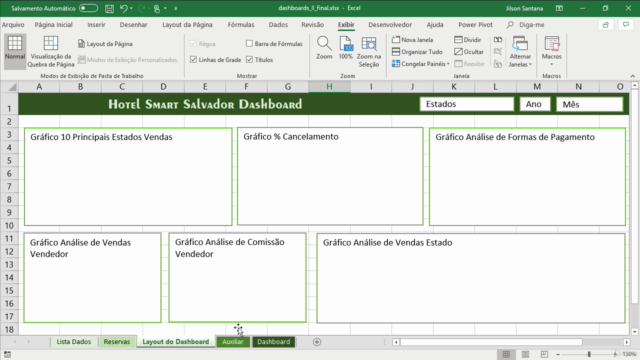Select the Gráfico % Cancelamento box
The height and width of the screenshot is (360, 640).
point(330,176)
